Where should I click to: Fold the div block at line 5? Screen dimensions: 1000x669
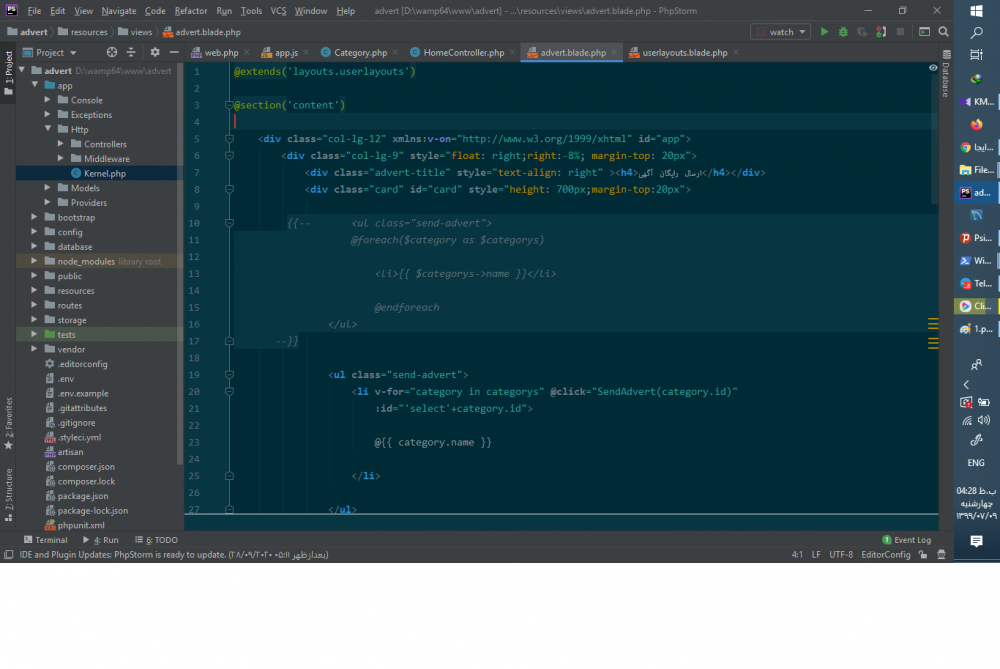229,138
